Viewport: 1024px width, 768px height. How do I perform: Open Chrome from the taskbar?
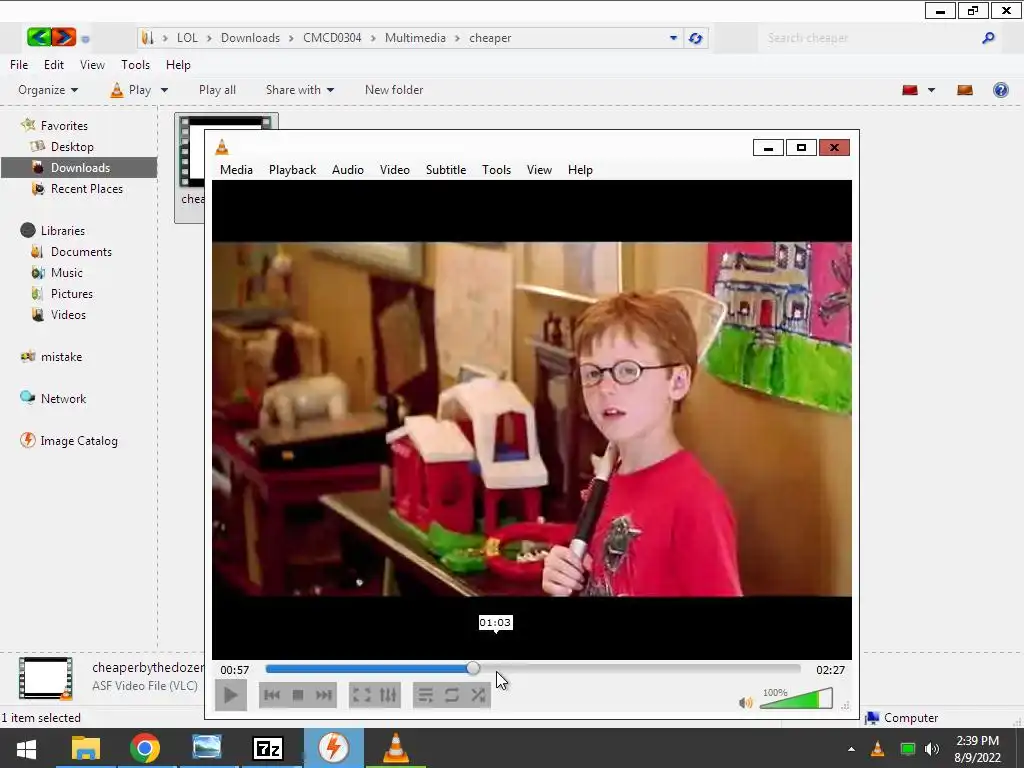[x=145, y=748]
